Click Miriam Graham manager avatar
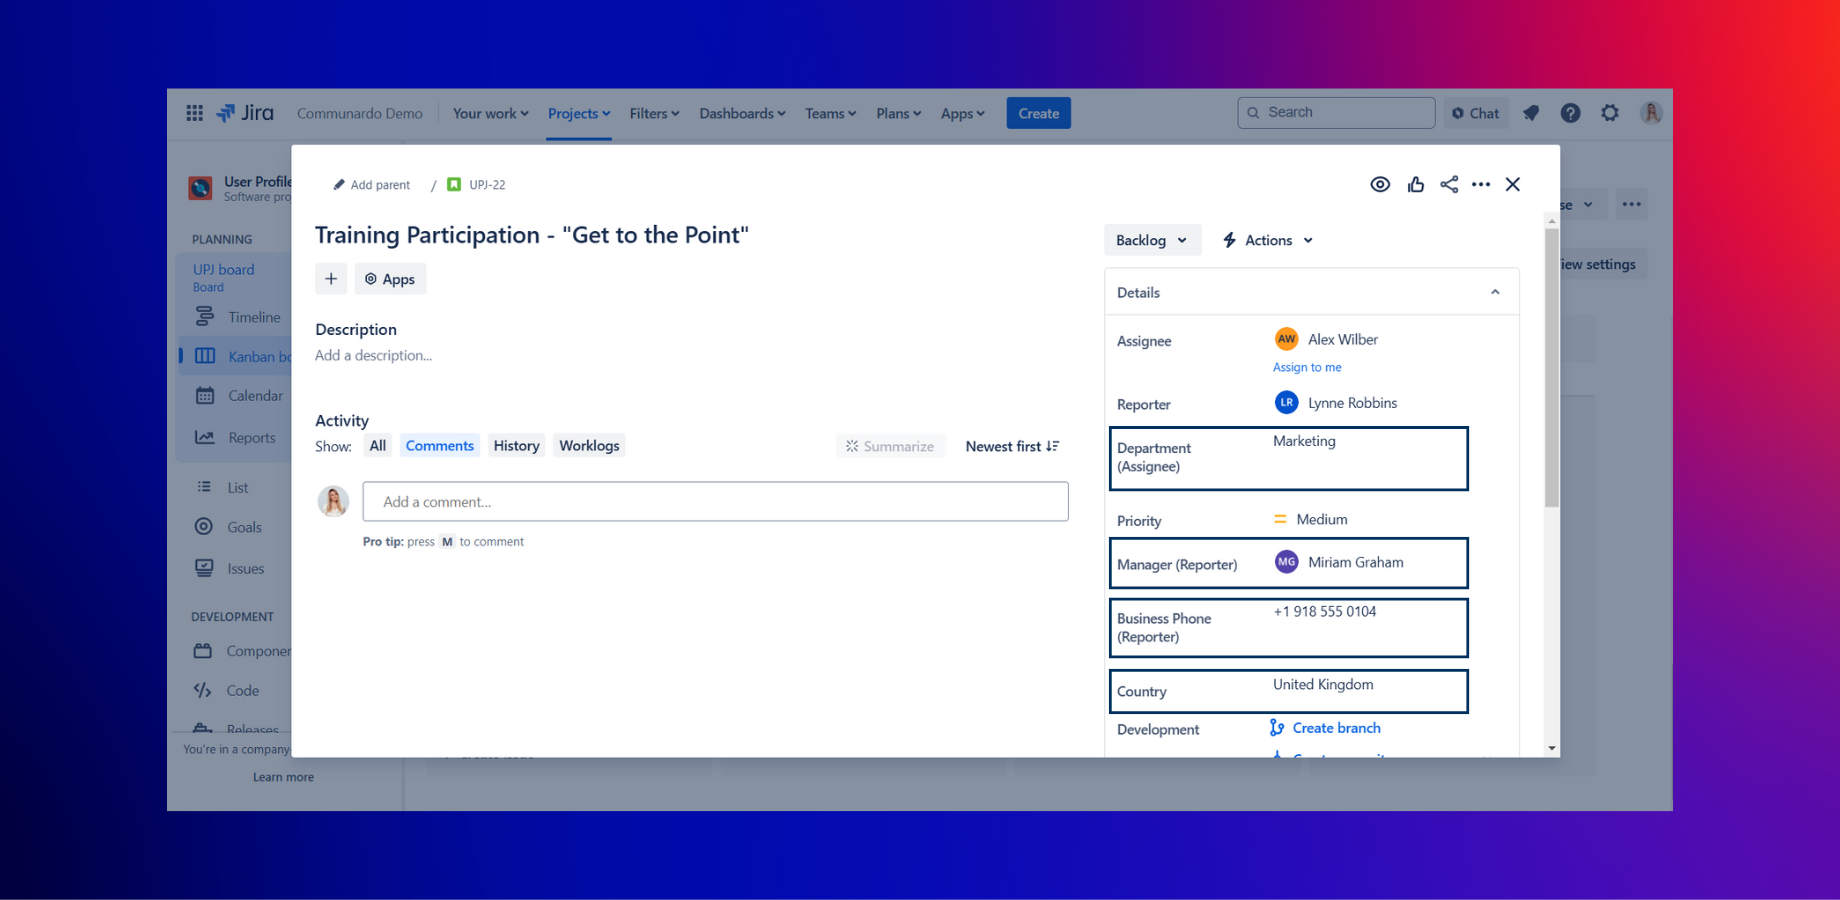Image resolution: width=1840 pixels, height=900 pixels. tap(1286, 562)
